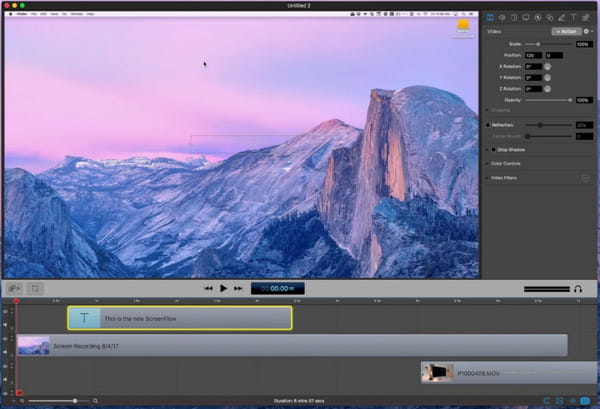Viewport: 600px width, 409px height.
Task: Select the P1000408.MOV clip
Action: coord(509,373)
